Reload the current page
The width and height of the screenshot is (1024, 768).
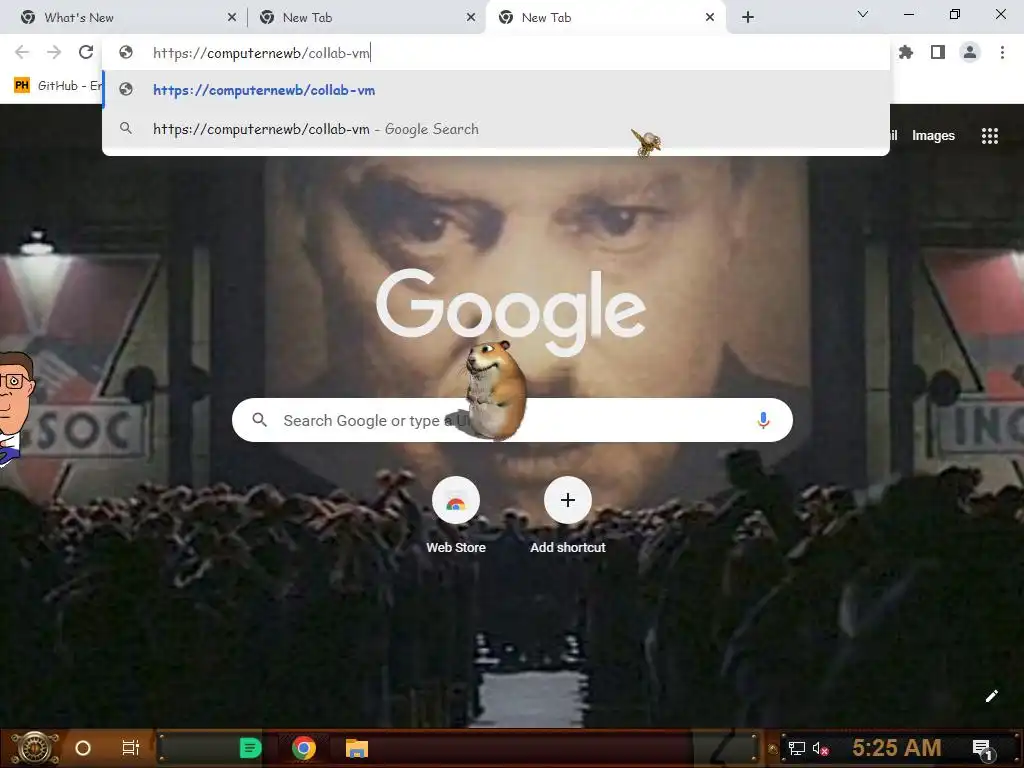pyautogui.click(x=86, y=52)
